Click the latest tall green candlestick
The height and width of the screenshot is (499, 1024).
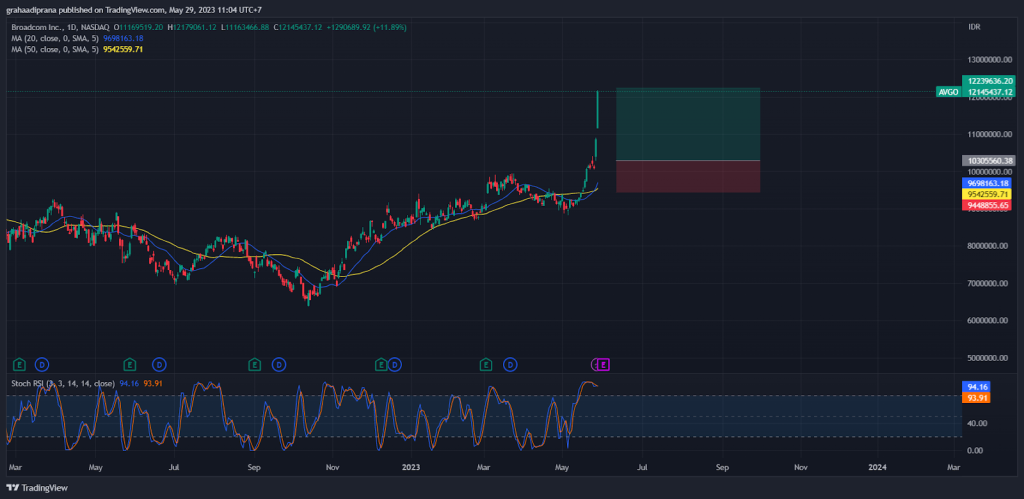[x=598, y=110]
